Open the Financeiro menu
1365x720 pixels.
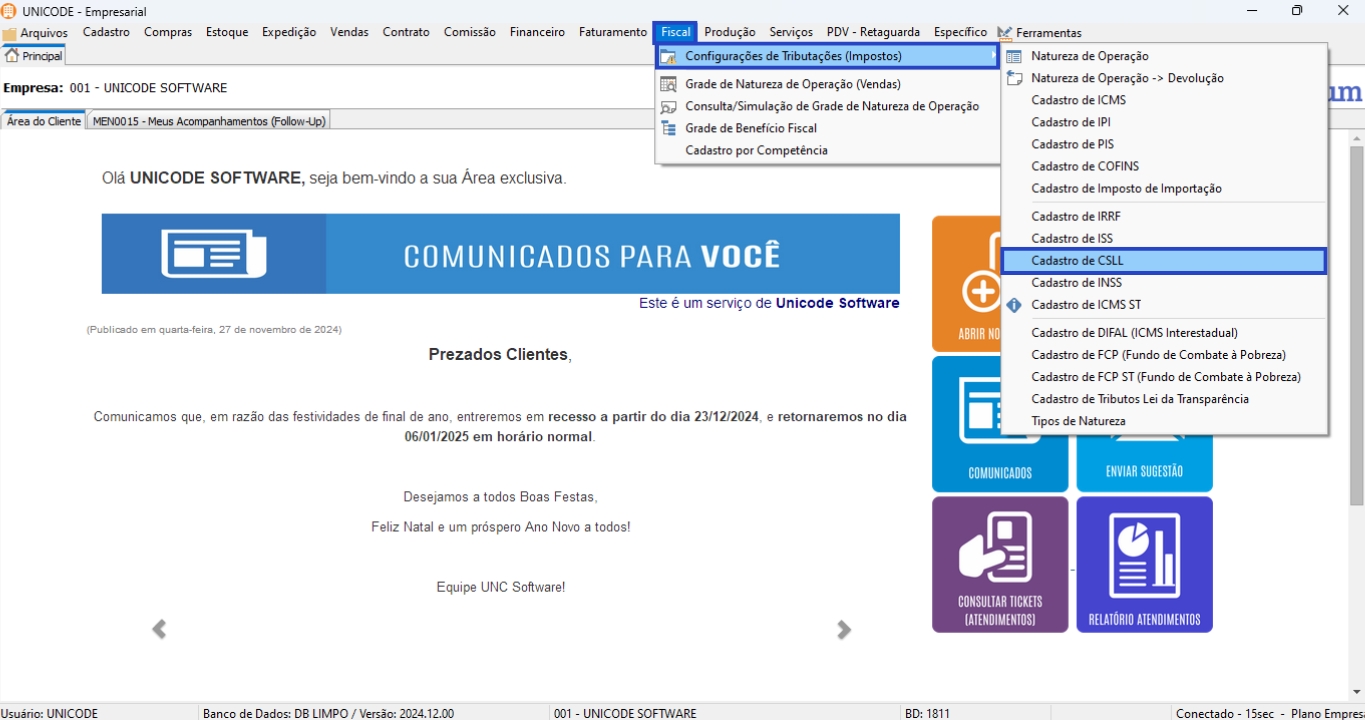[537, 32]
